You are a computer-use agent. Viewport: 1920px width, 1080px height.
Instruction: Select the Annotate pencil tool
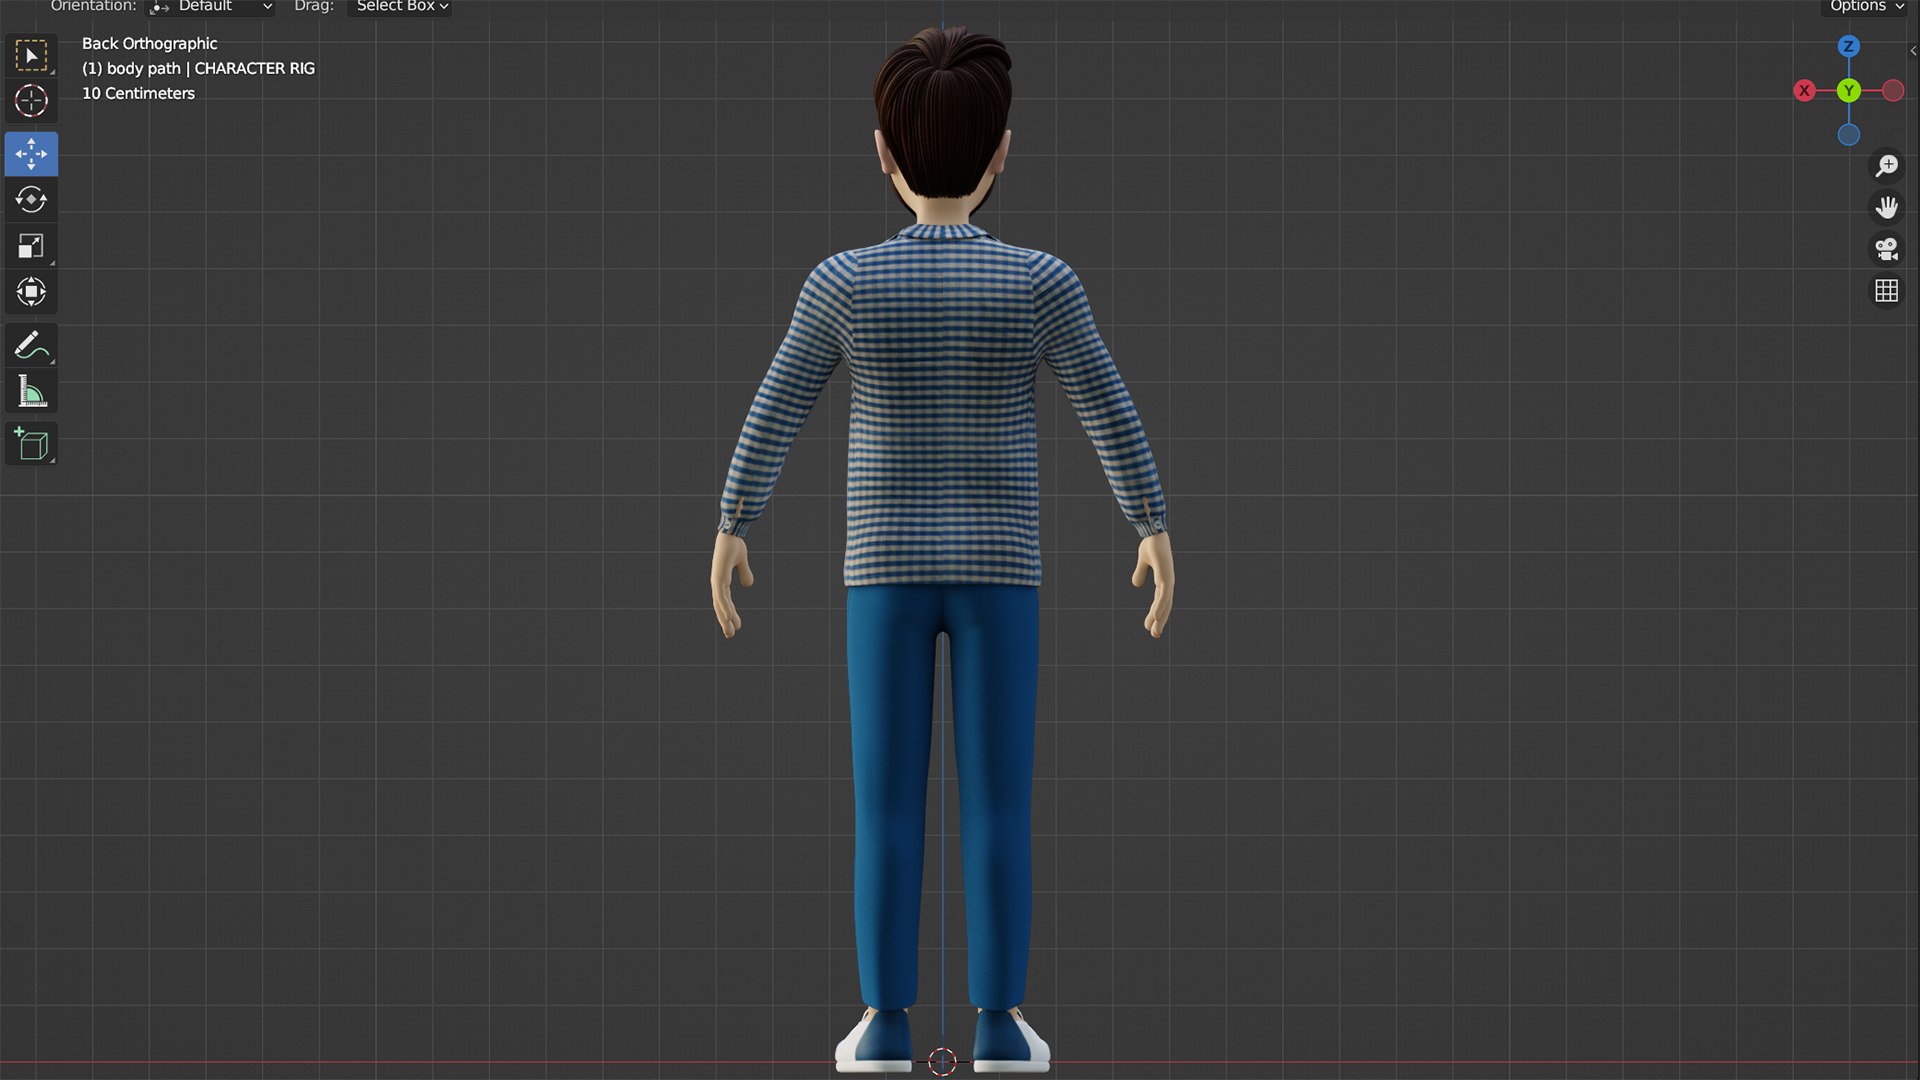[x=31, y=345]
